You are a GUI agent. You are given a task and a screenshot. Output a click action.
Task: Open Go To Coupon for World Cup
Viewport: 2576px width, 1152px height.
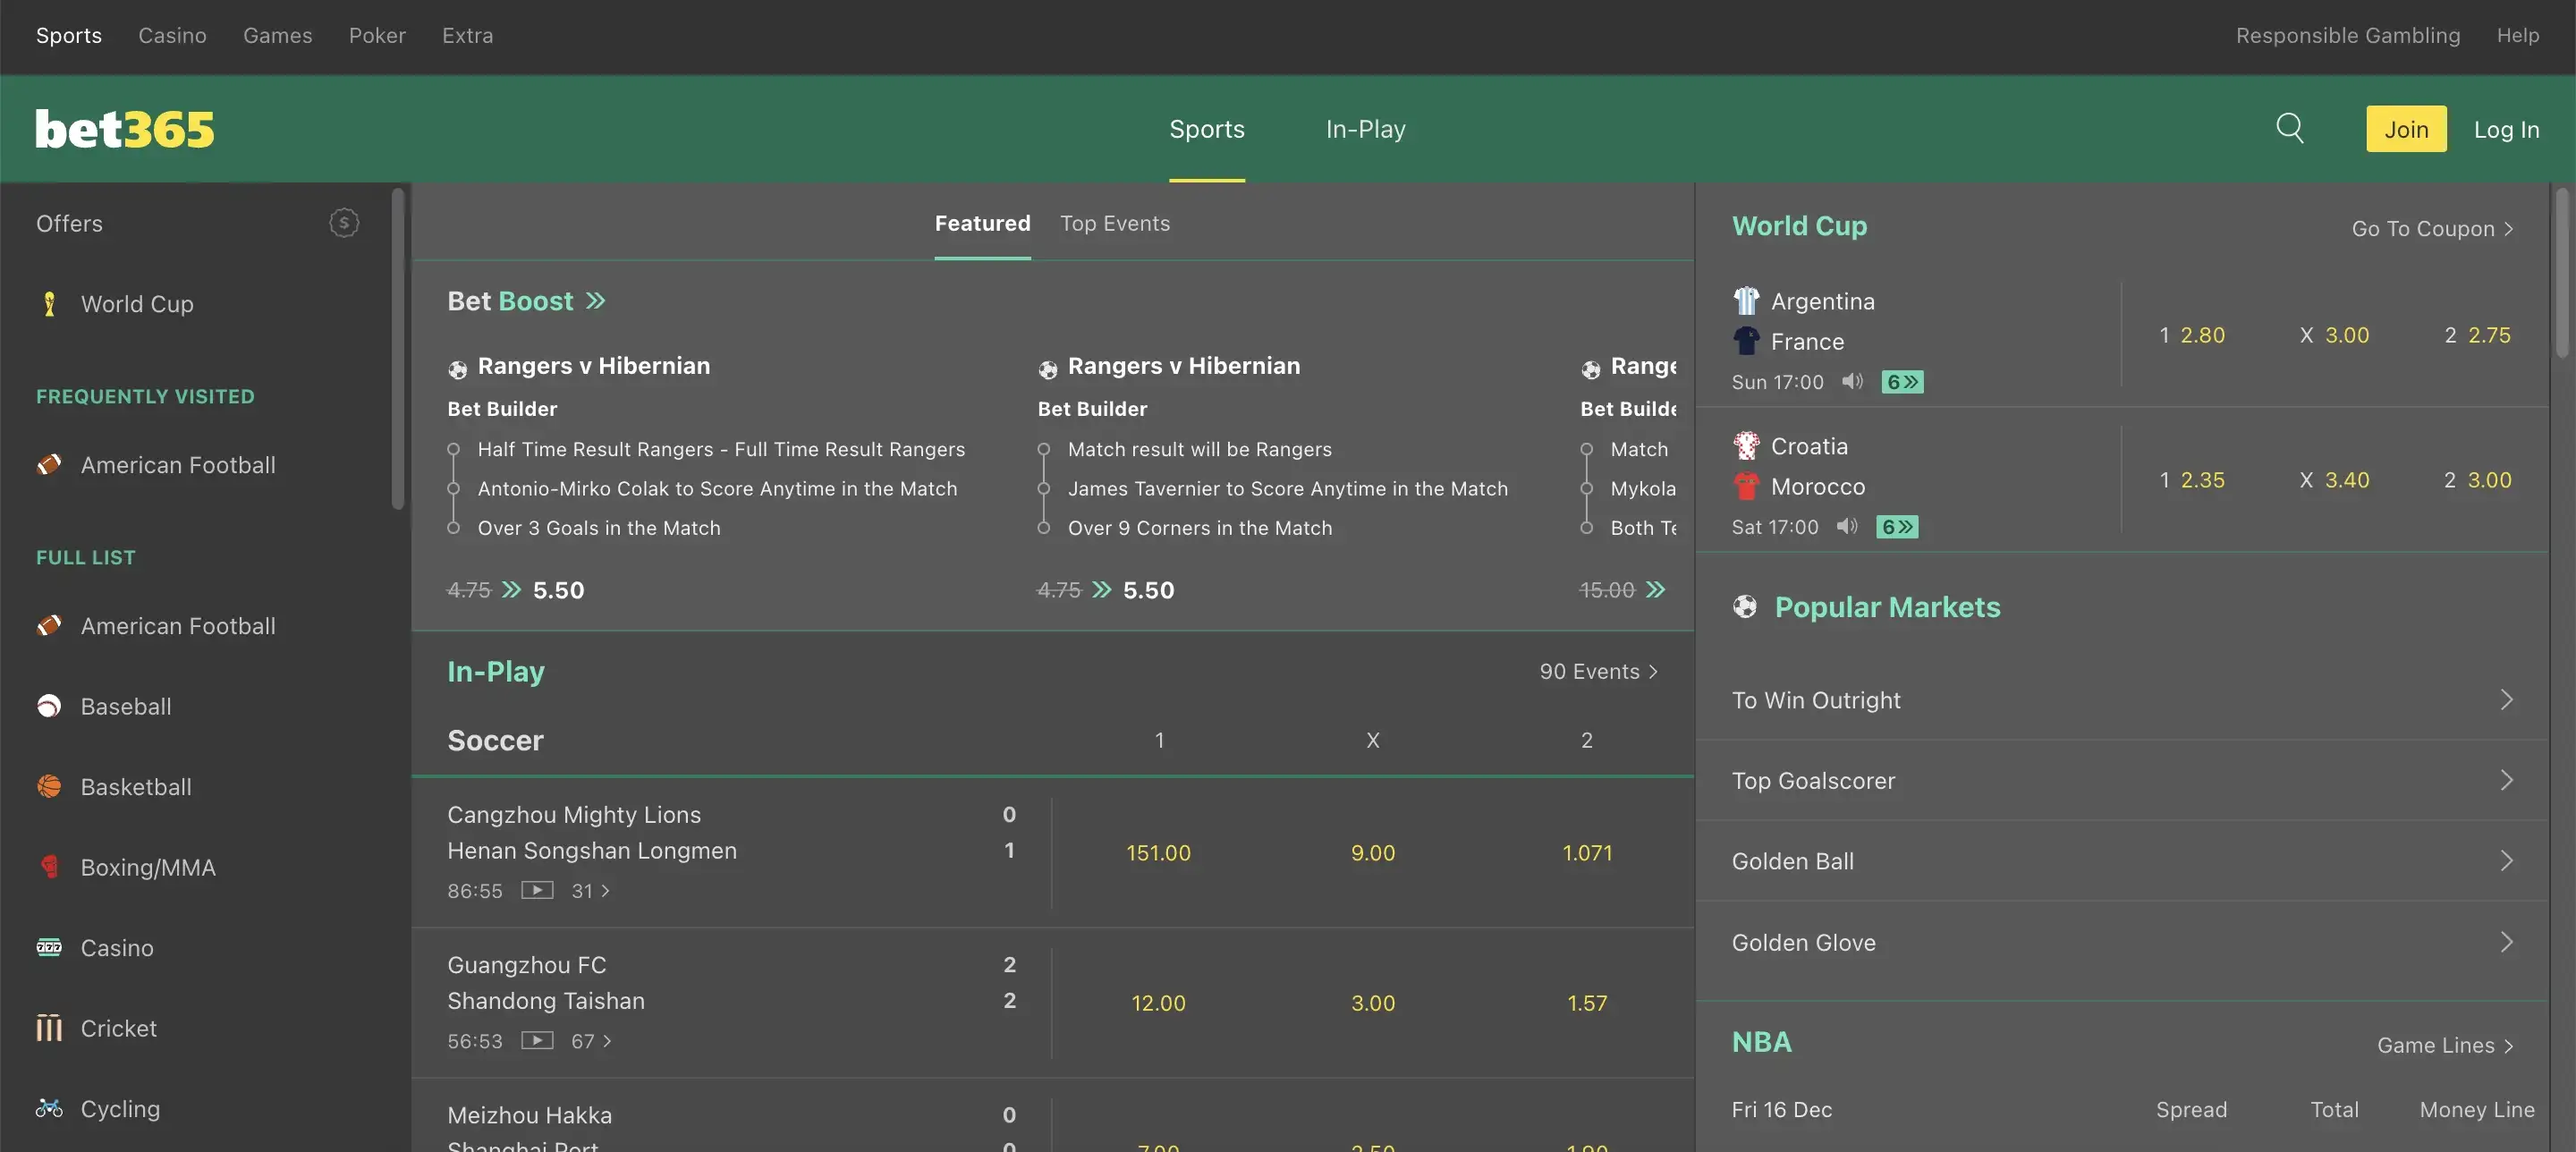(x=2432, y=229)
